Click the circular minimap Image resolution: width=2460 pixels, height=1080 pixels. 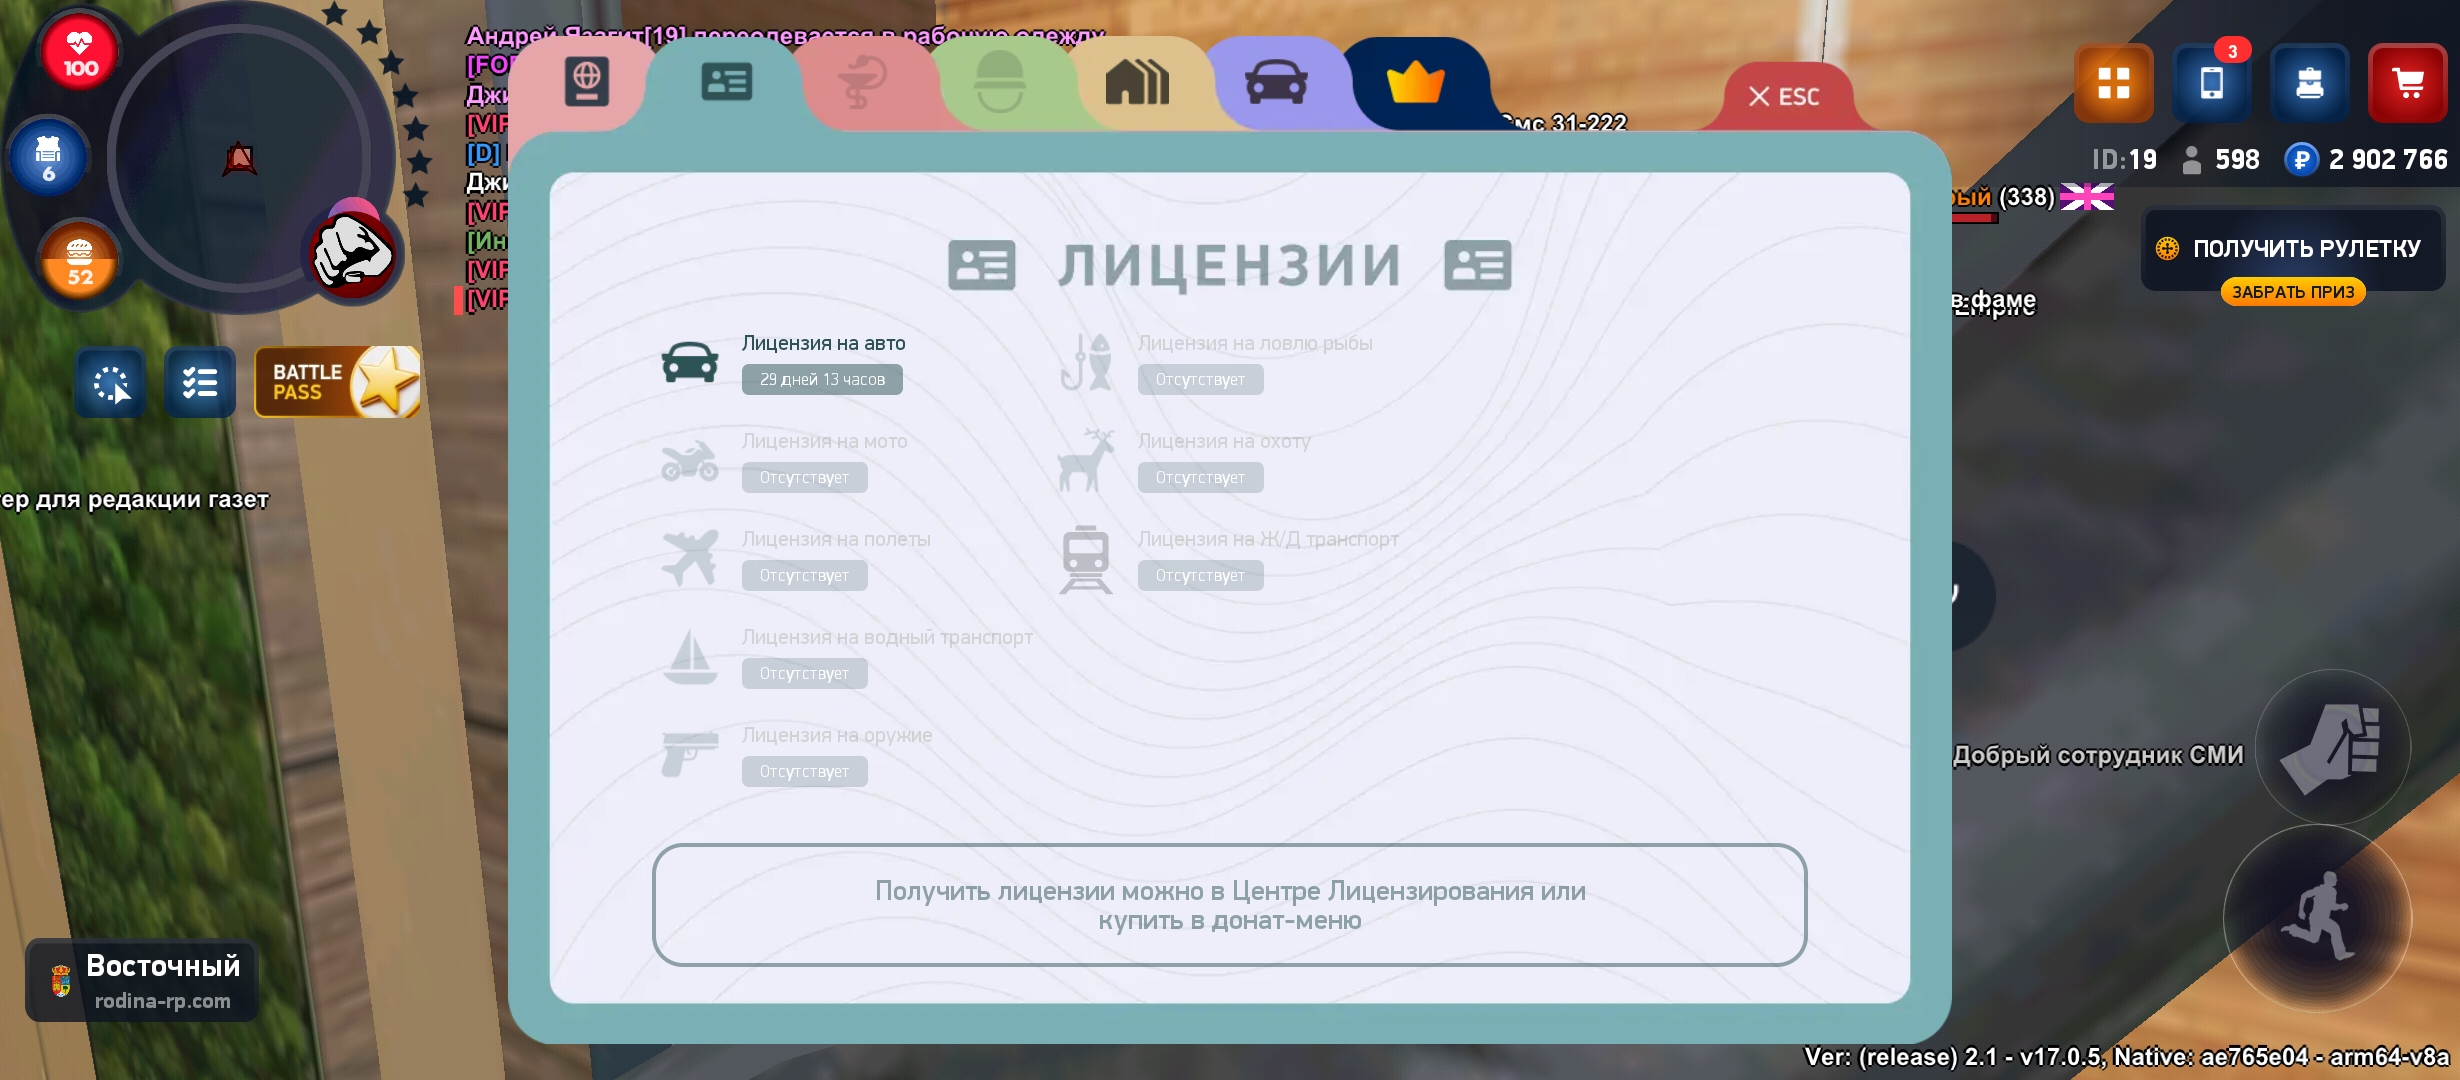click(239, 157)
